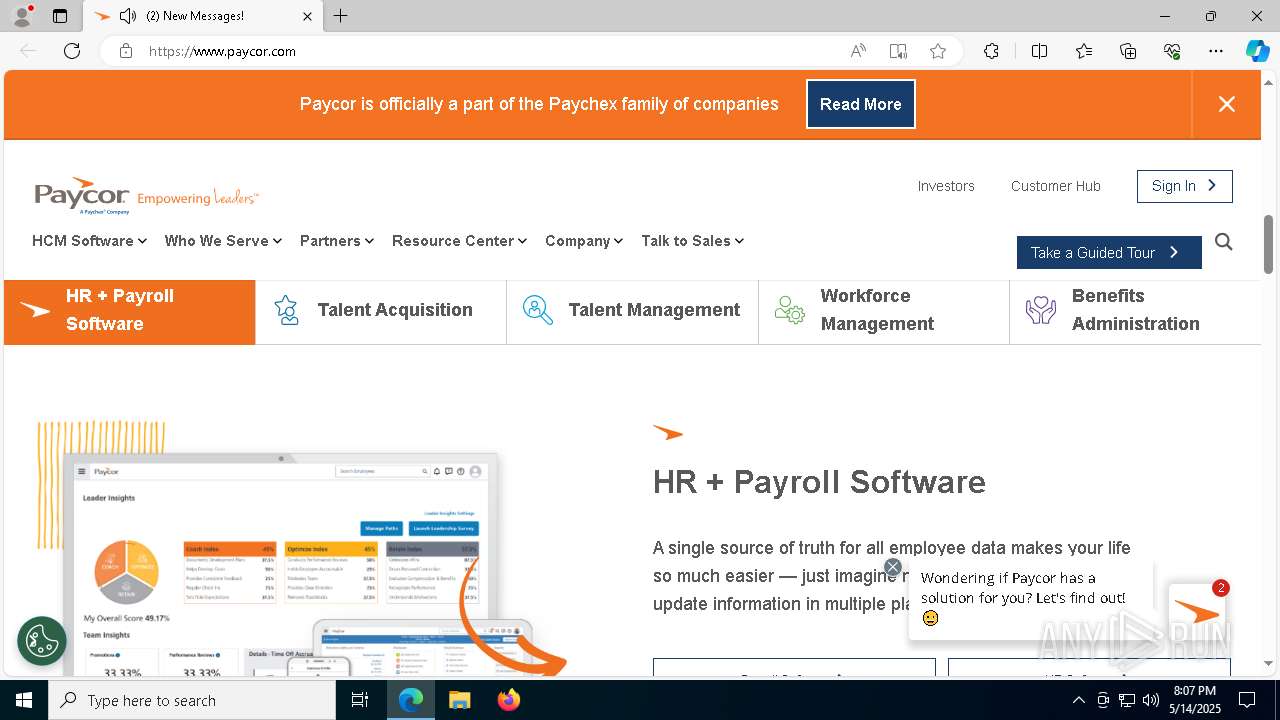View site information lock icon
This screenshot has width=1280, height=720.
[126, 51]
